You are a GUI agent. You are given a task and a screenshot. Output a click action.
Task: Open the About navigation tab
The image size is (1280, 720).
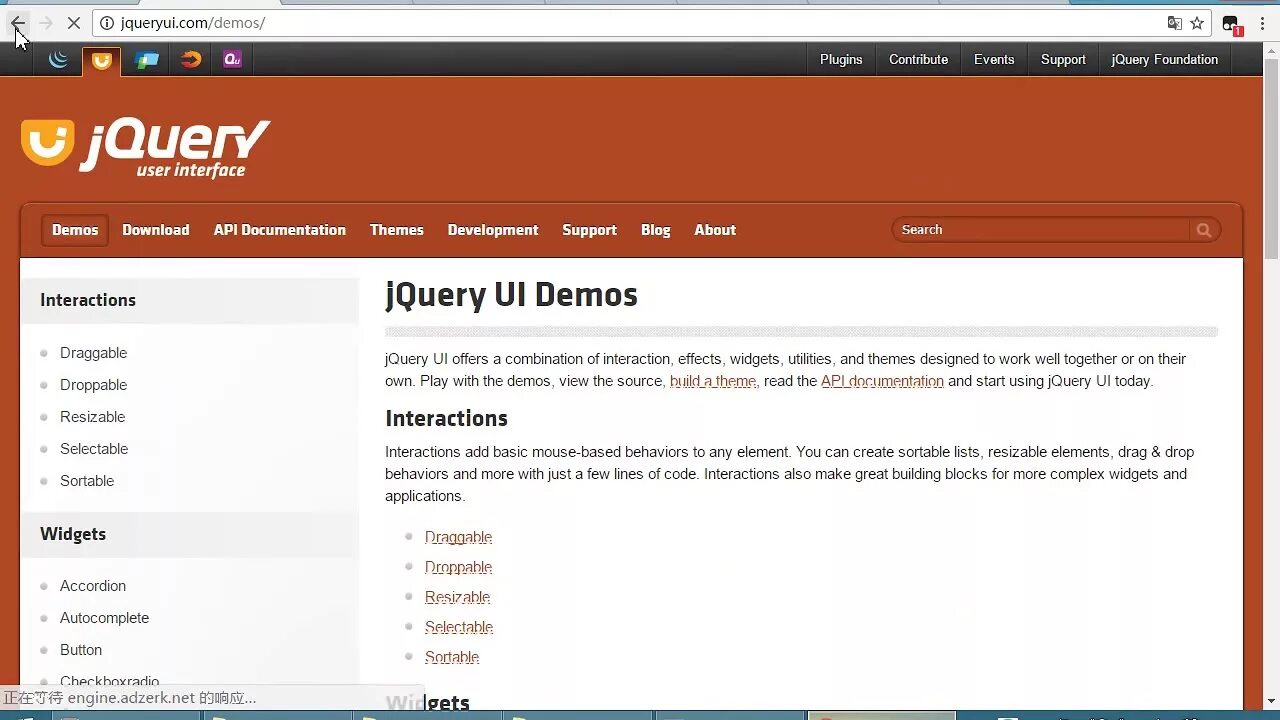tap(715, 230)
